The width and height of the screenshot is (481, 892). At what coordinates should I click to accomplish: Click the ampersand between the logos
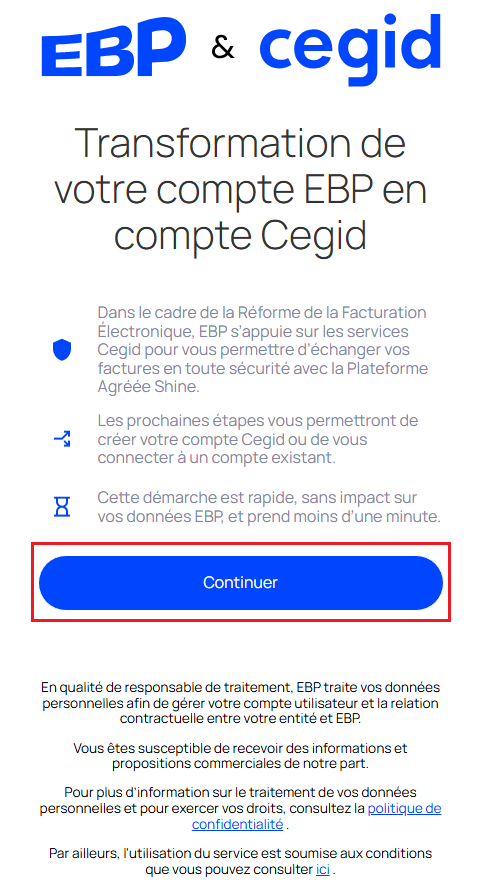[223, 48]
